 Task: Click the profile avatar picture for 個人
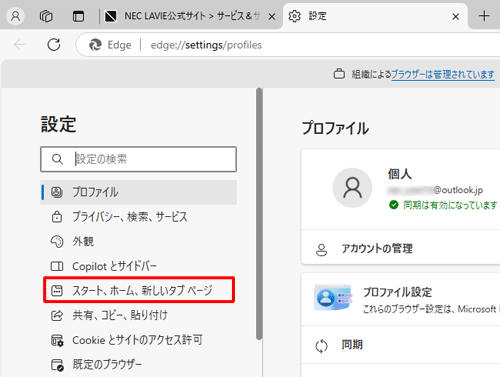coord(352,188)
